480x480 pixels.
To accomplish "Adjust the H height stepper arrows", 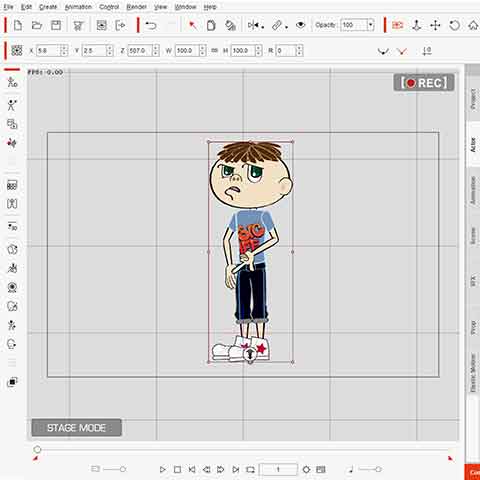I will pos(258,51).
